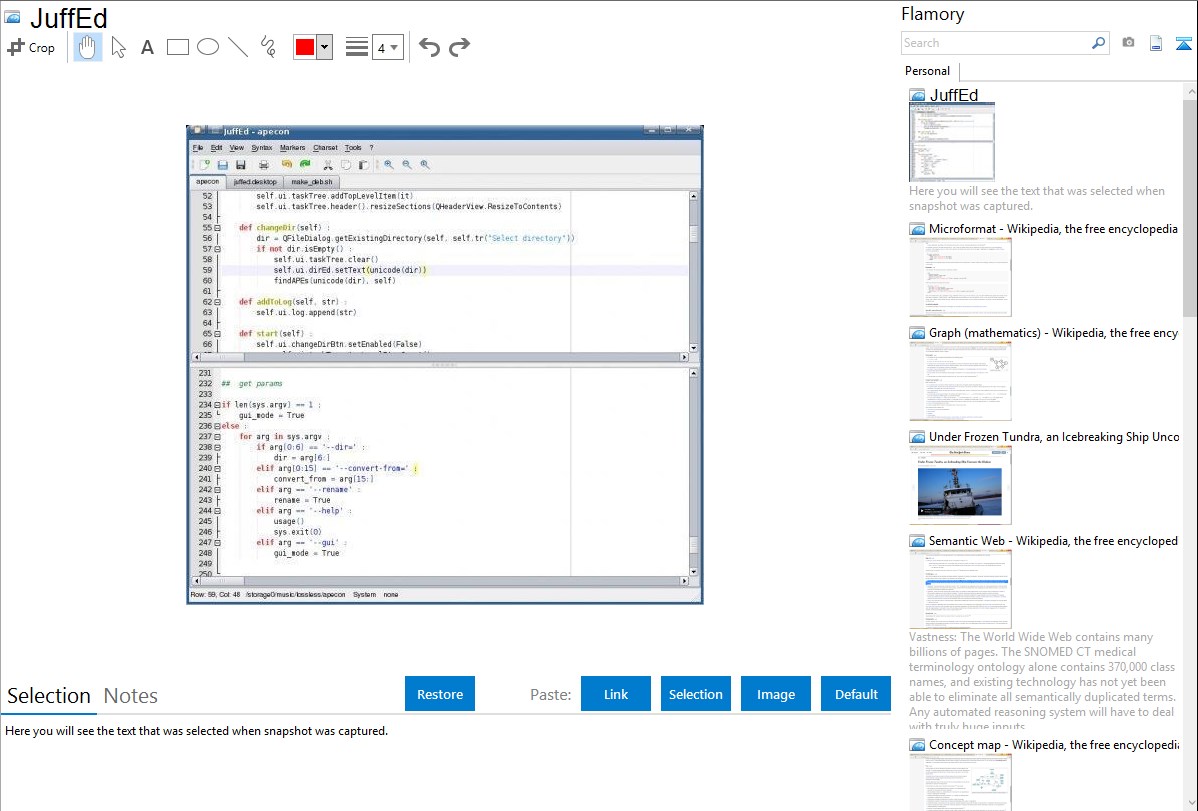Click the Restore button
The width and height of the screenshot is (1198, 811).
point(440,694)
